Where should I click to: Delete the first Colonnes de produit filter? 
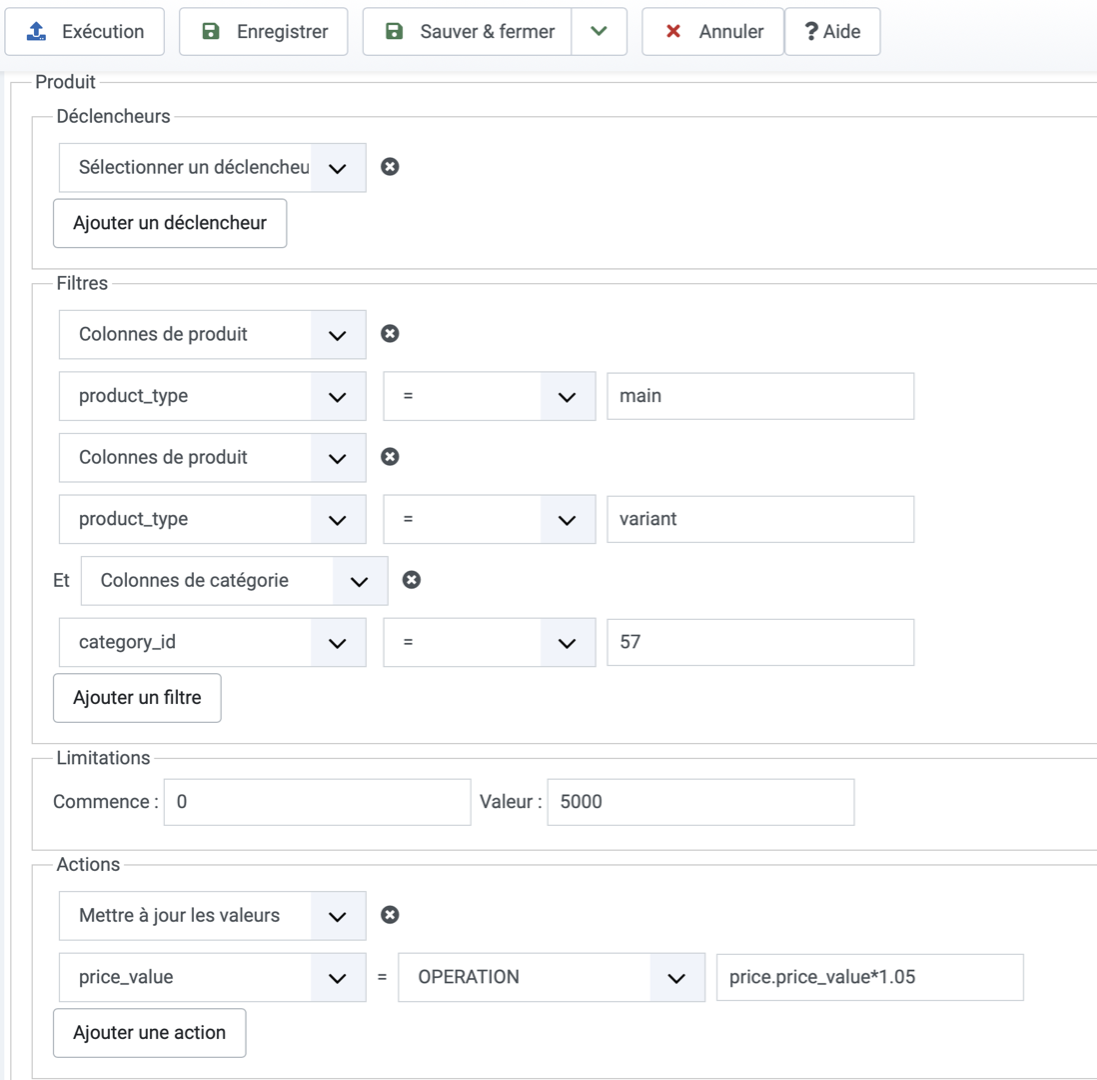coord(391,334)
